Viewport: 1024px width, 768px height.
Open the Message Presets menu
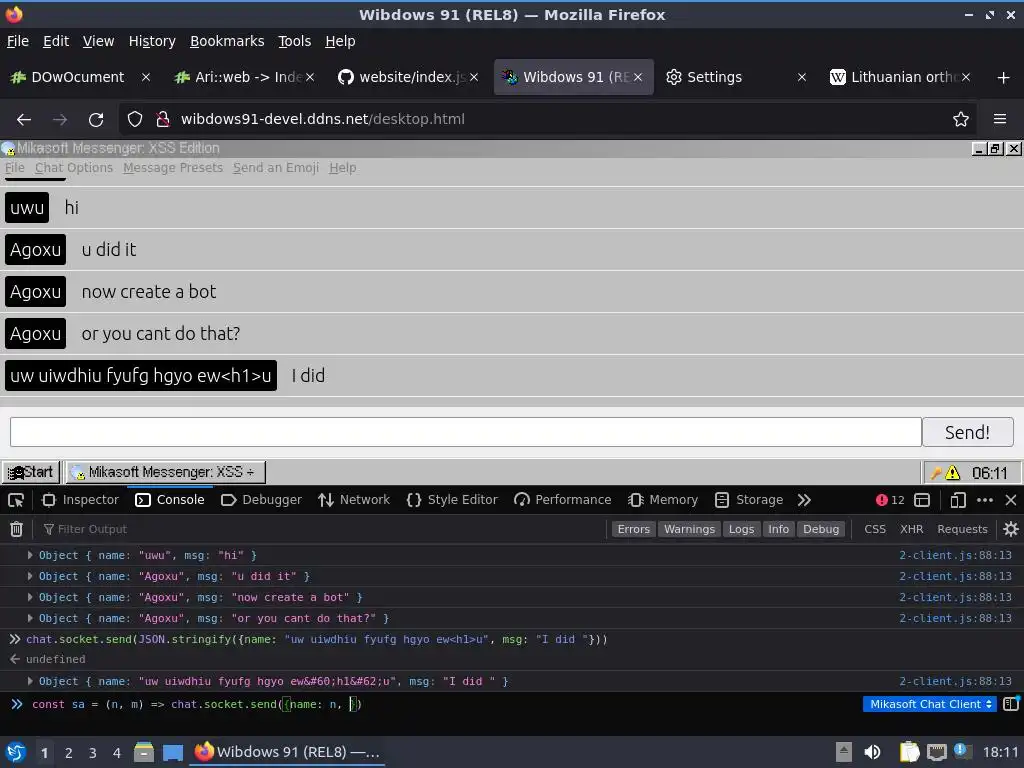click(173, 168)
